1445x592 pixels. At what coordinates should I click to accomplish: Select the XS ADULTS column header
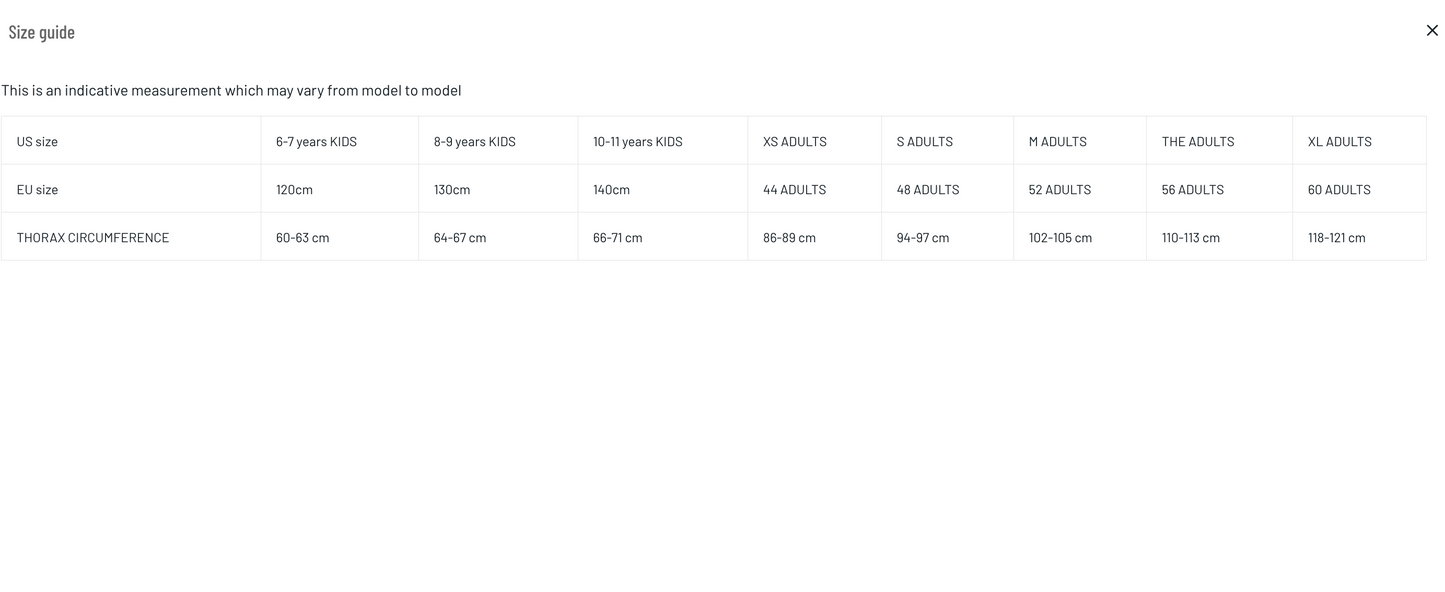pos(794,142)
